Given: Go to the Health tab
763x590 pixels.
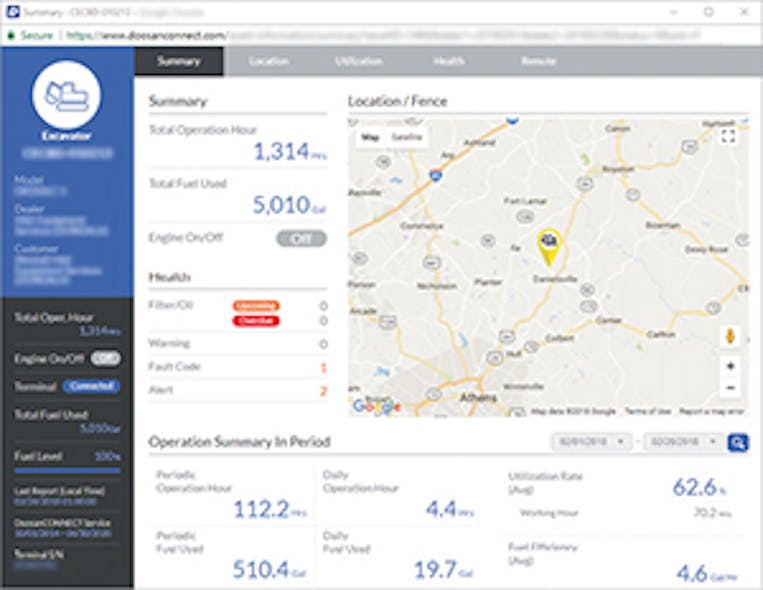Looking at the screenshot, I should 448,61.
